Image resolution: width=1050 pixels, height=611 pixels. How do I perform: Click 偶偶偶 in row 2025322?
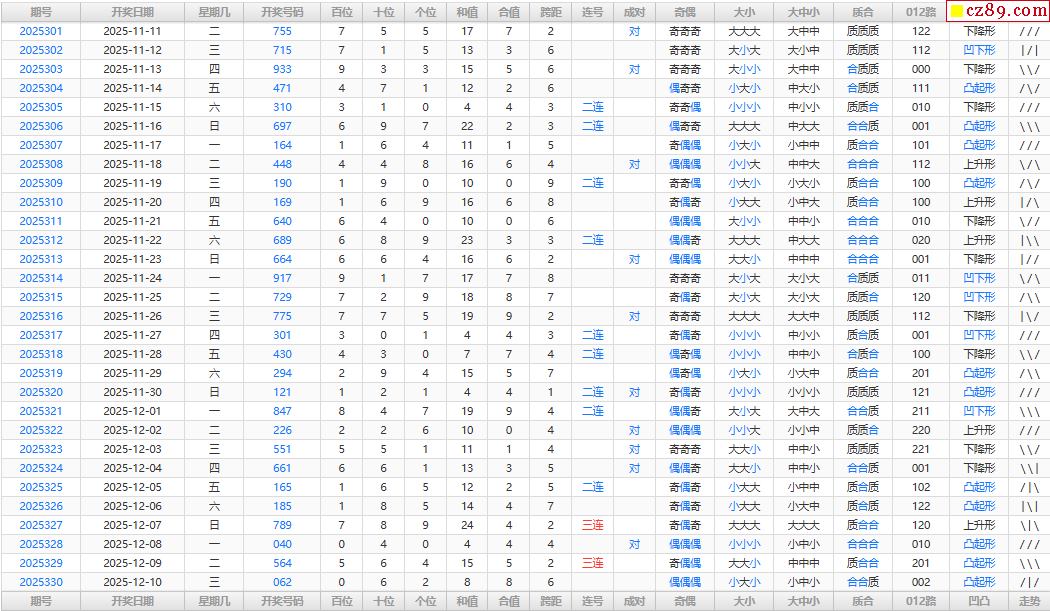click(x=685, y=430)
